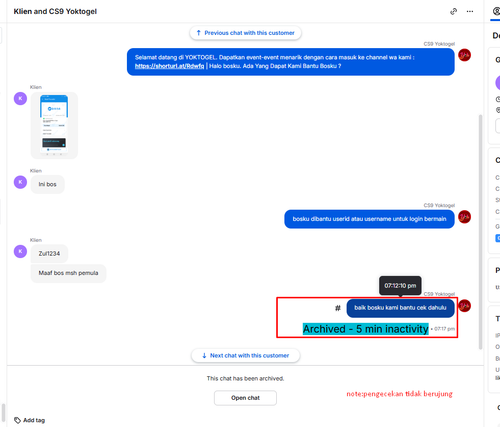Select the 'Maaf bos msh pemula' message
Image resolution: width=500 pixels, height=427 pixels.
click(x=68, y=273)
